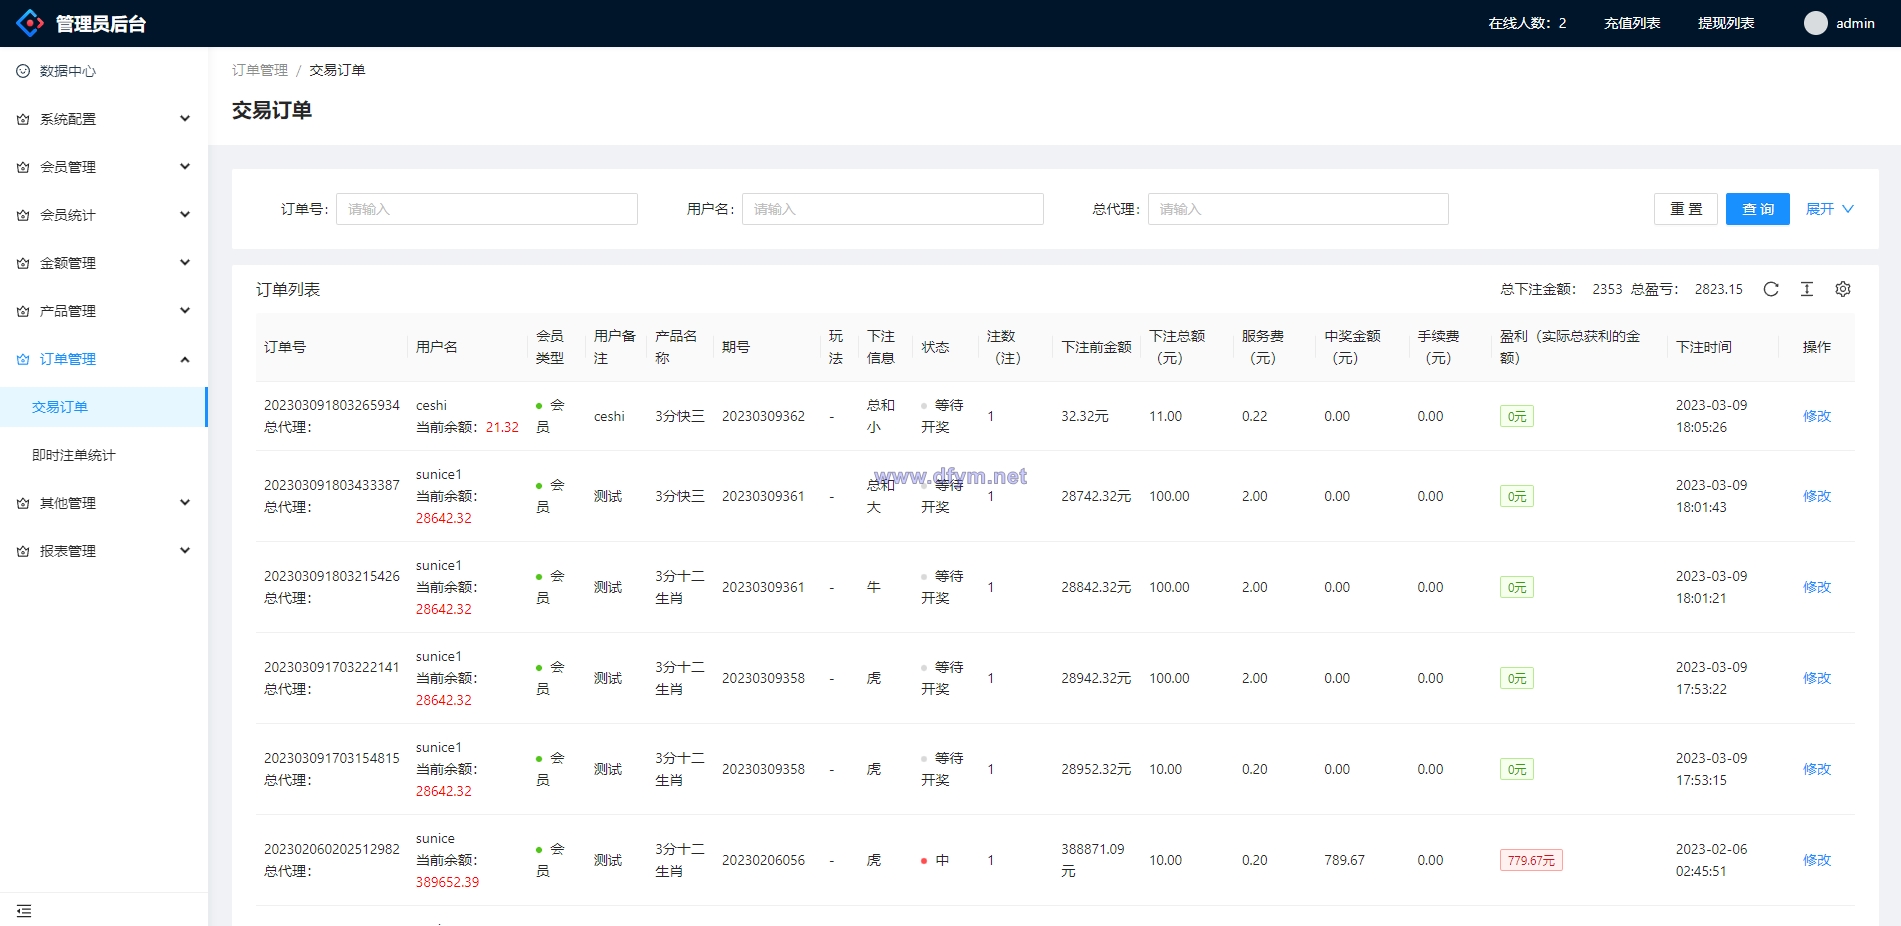Focus the 用户名 input field
The height and width of the screenshot is (926, 1901).
(893, 209)
